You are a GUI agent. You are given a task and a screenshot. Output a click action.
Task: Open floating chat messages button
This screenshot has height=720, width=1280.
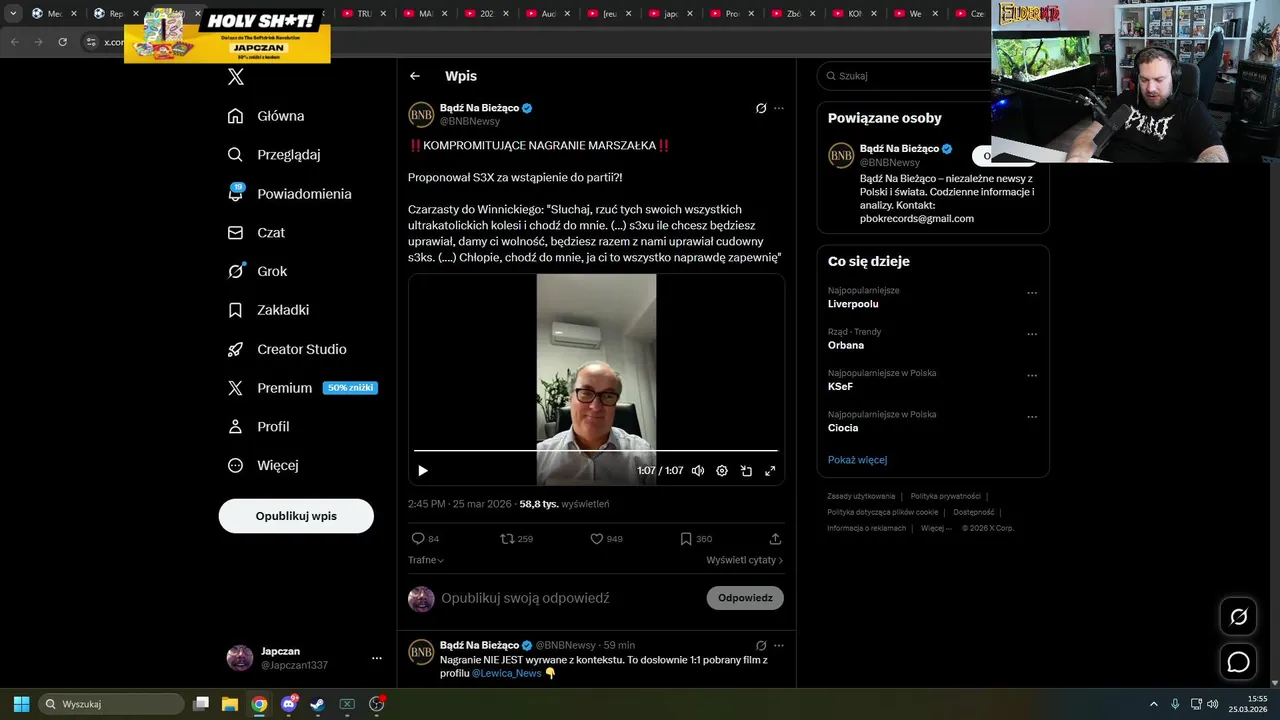1238,662
